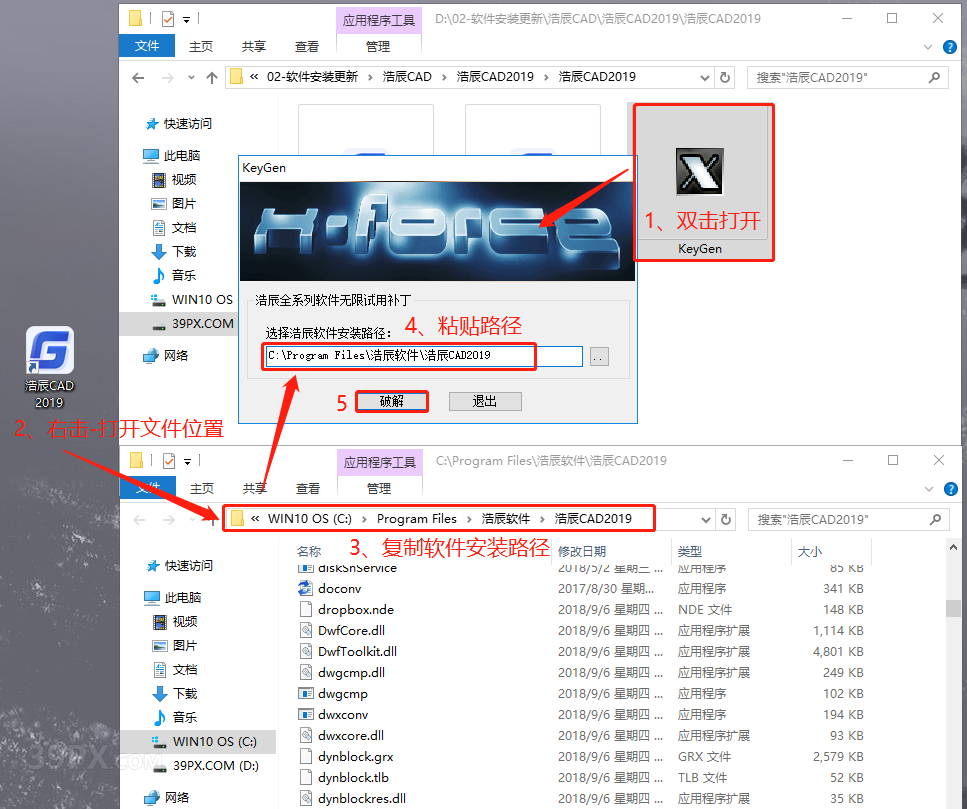This screenshot has height=809, width=967.
Task: Sort by 大小 column header
Action: pos(810,551)
